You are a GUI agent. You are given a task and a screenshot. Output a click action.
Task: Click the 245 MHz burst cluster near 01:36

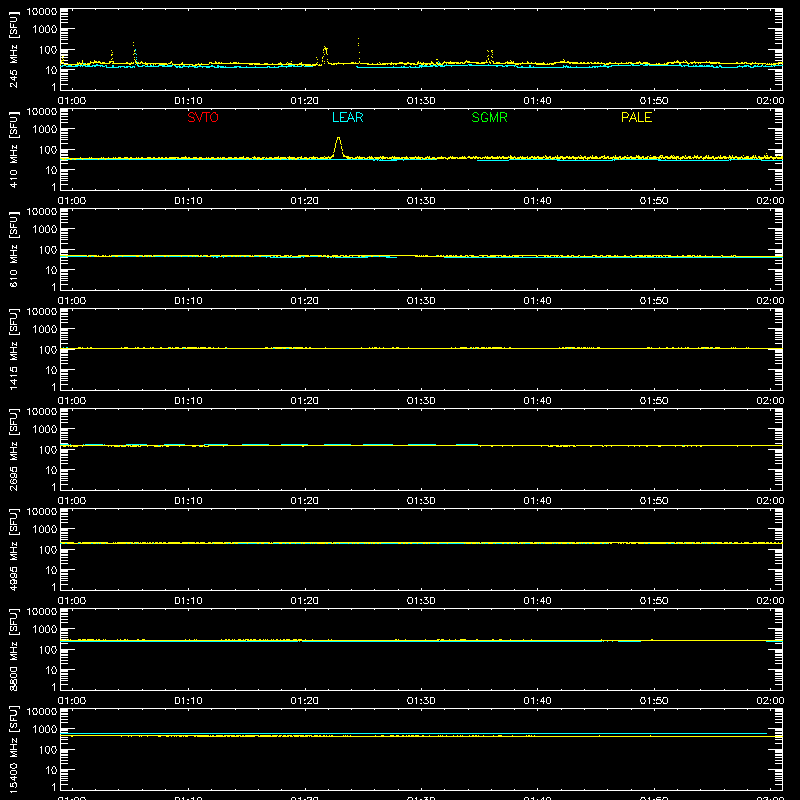490,56
